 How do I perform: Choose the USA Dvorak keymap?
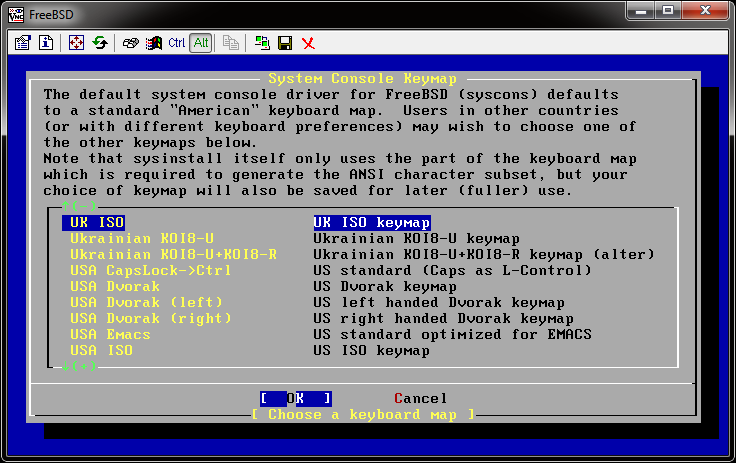click(115, 286)
